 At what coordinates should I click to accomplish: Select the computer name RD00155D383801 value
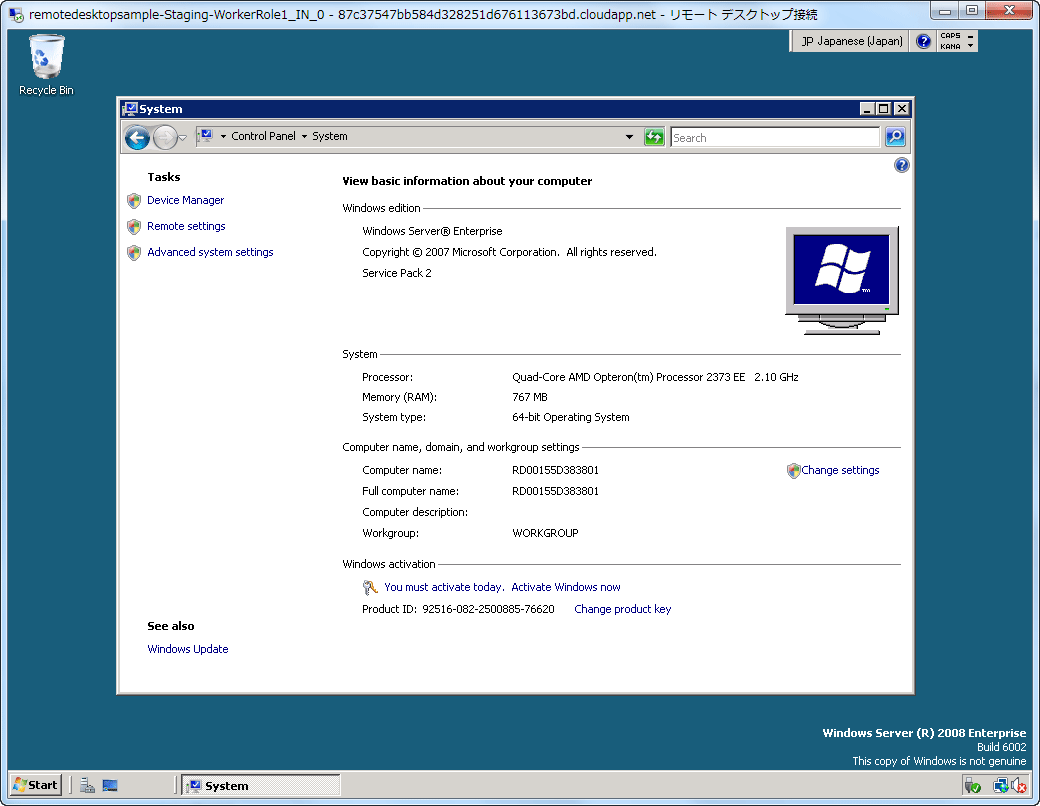555,470
